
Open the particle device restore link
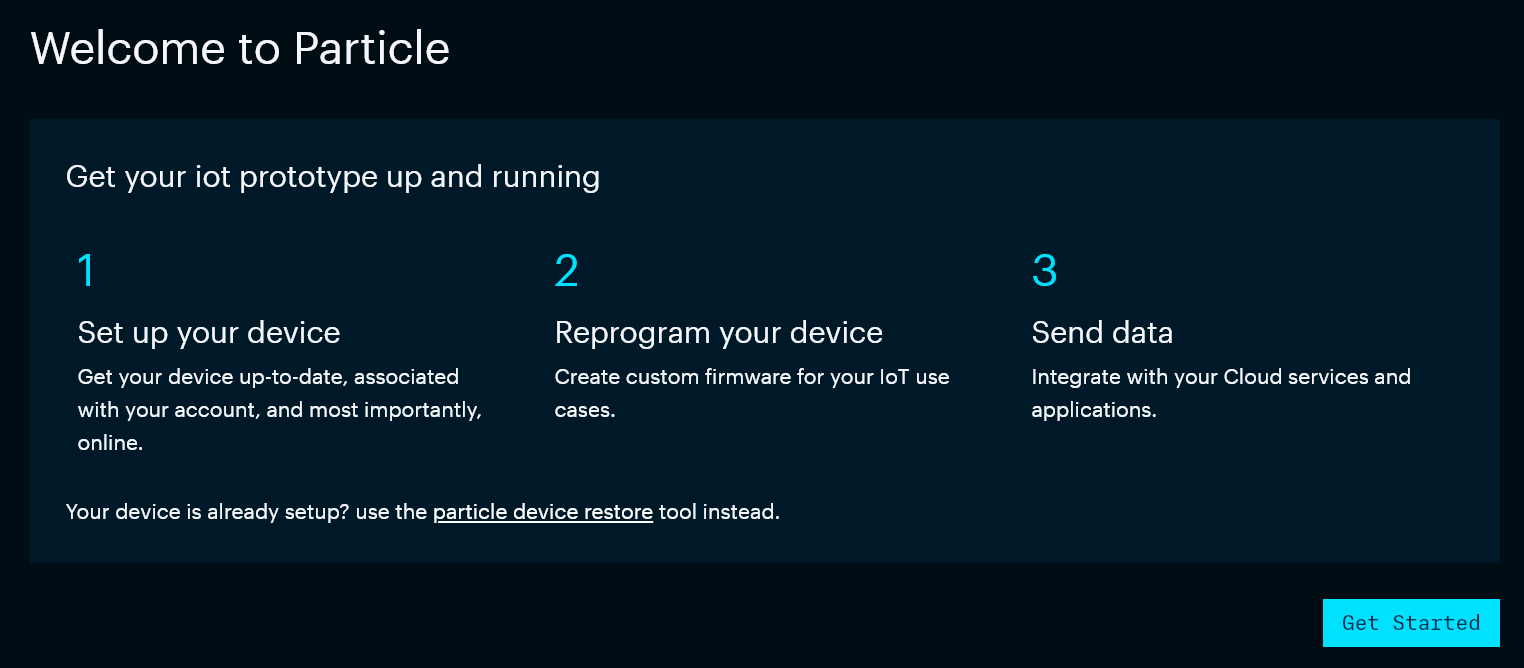click(543, 512)
